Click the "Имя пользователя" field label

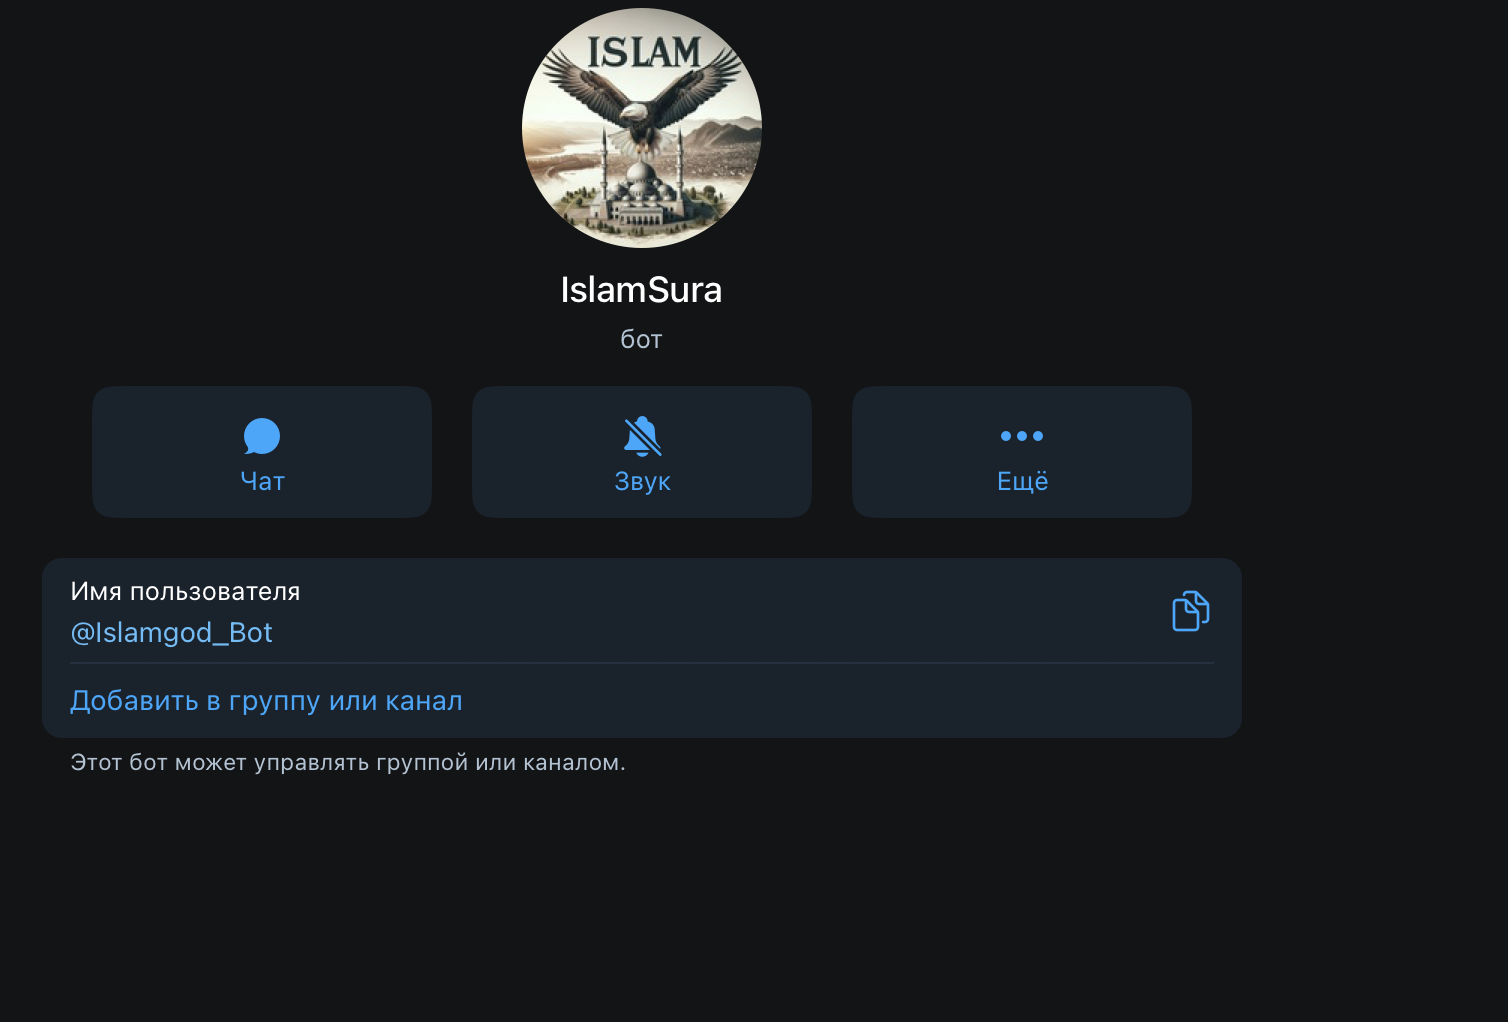click(185, 591)
